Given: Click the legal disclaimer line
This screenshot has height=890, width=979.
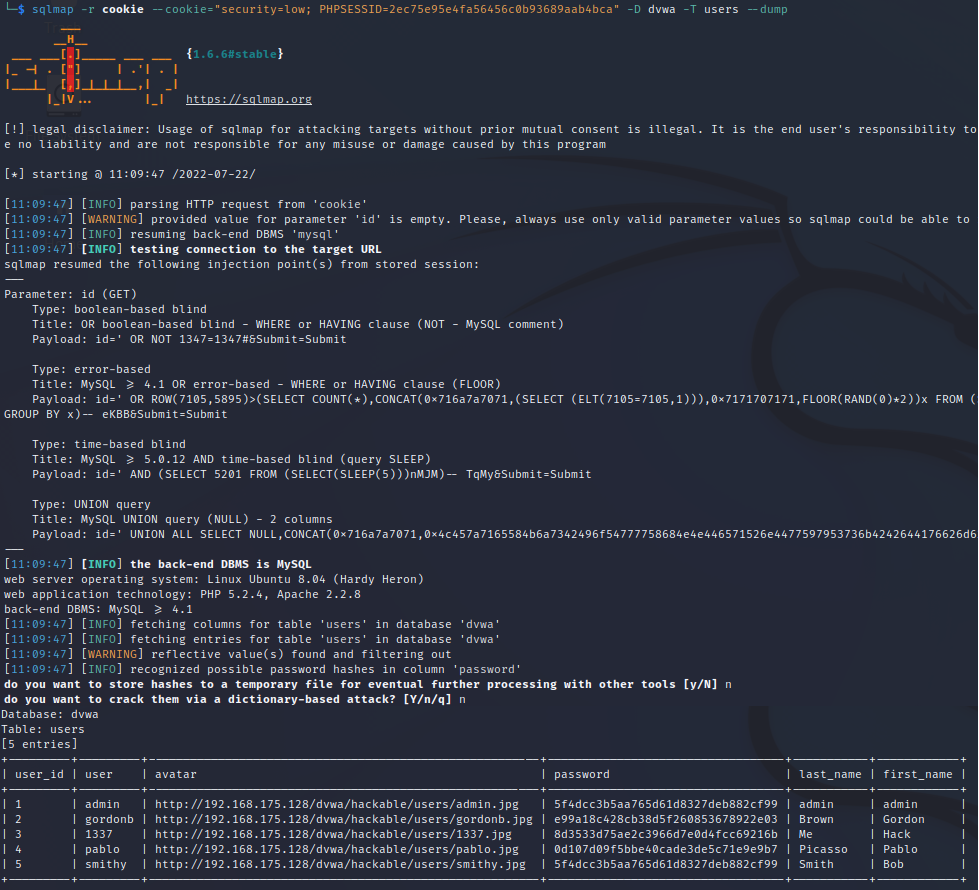Looking at the screenshot, I should [x=490, y=129].
